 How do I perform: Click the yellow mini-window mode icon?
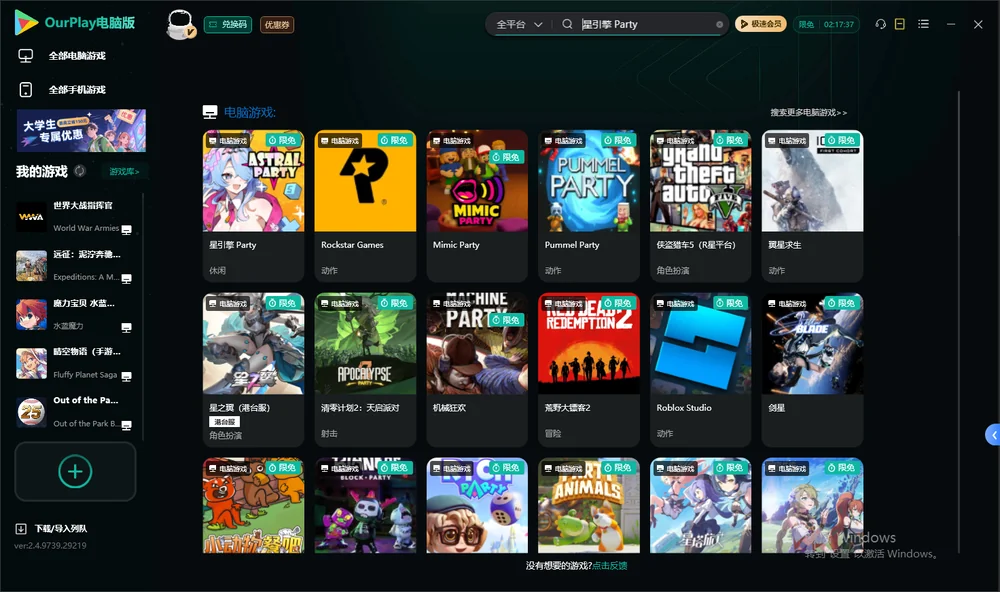pos(900,24)
